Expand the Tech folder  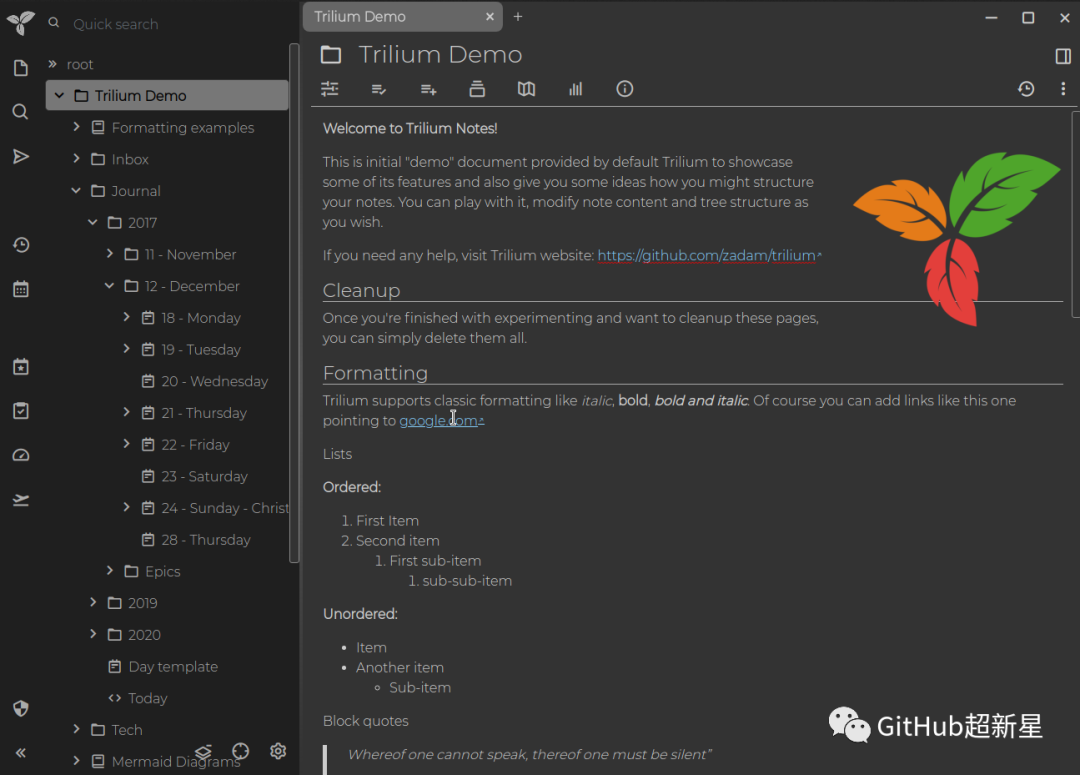[x=76, y=729]
